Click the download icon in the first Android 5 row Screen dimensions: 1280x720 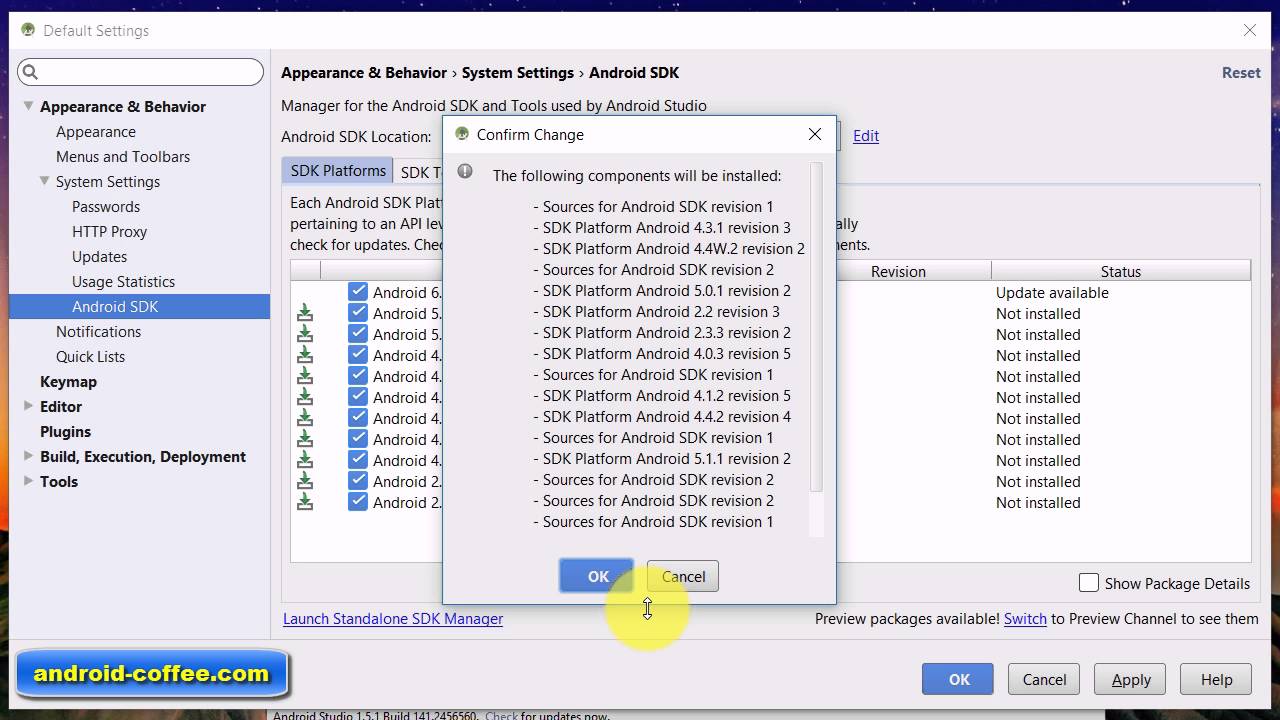click(x=305, y=313)
